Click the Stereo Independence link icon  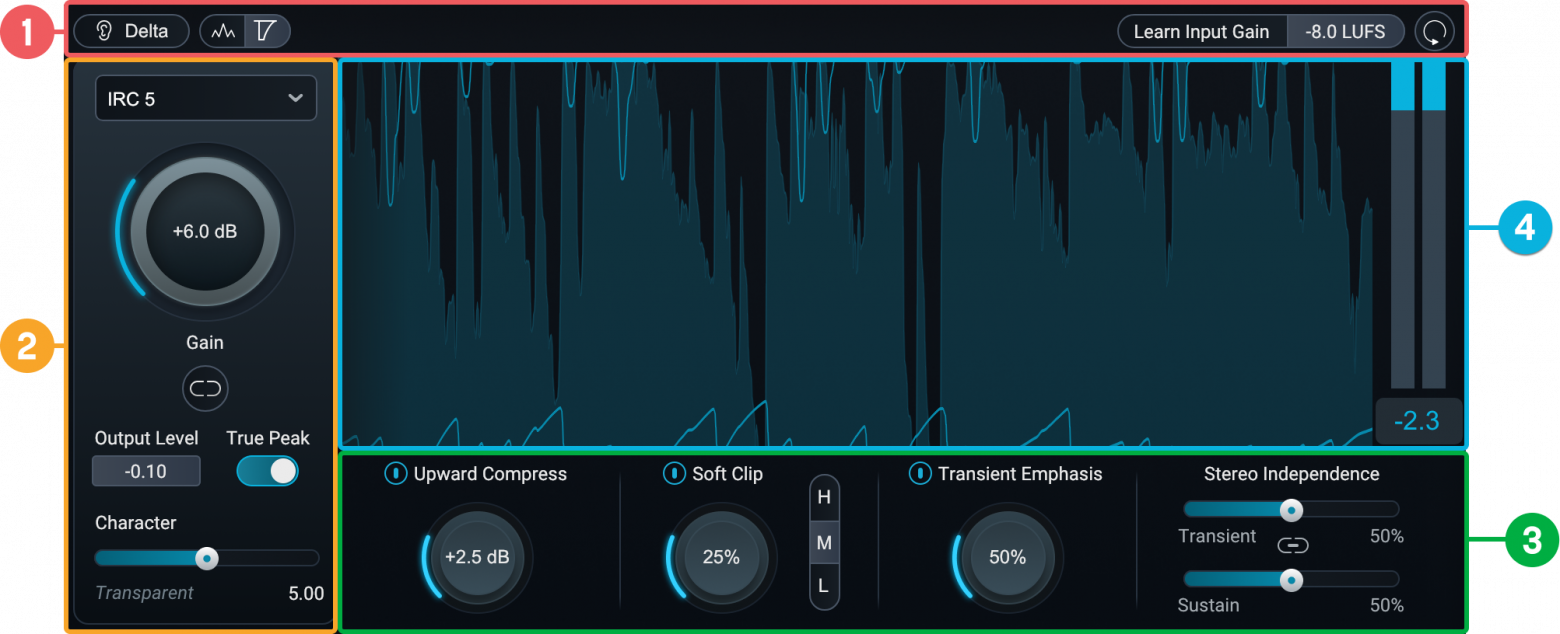(x=1293, y=545)
